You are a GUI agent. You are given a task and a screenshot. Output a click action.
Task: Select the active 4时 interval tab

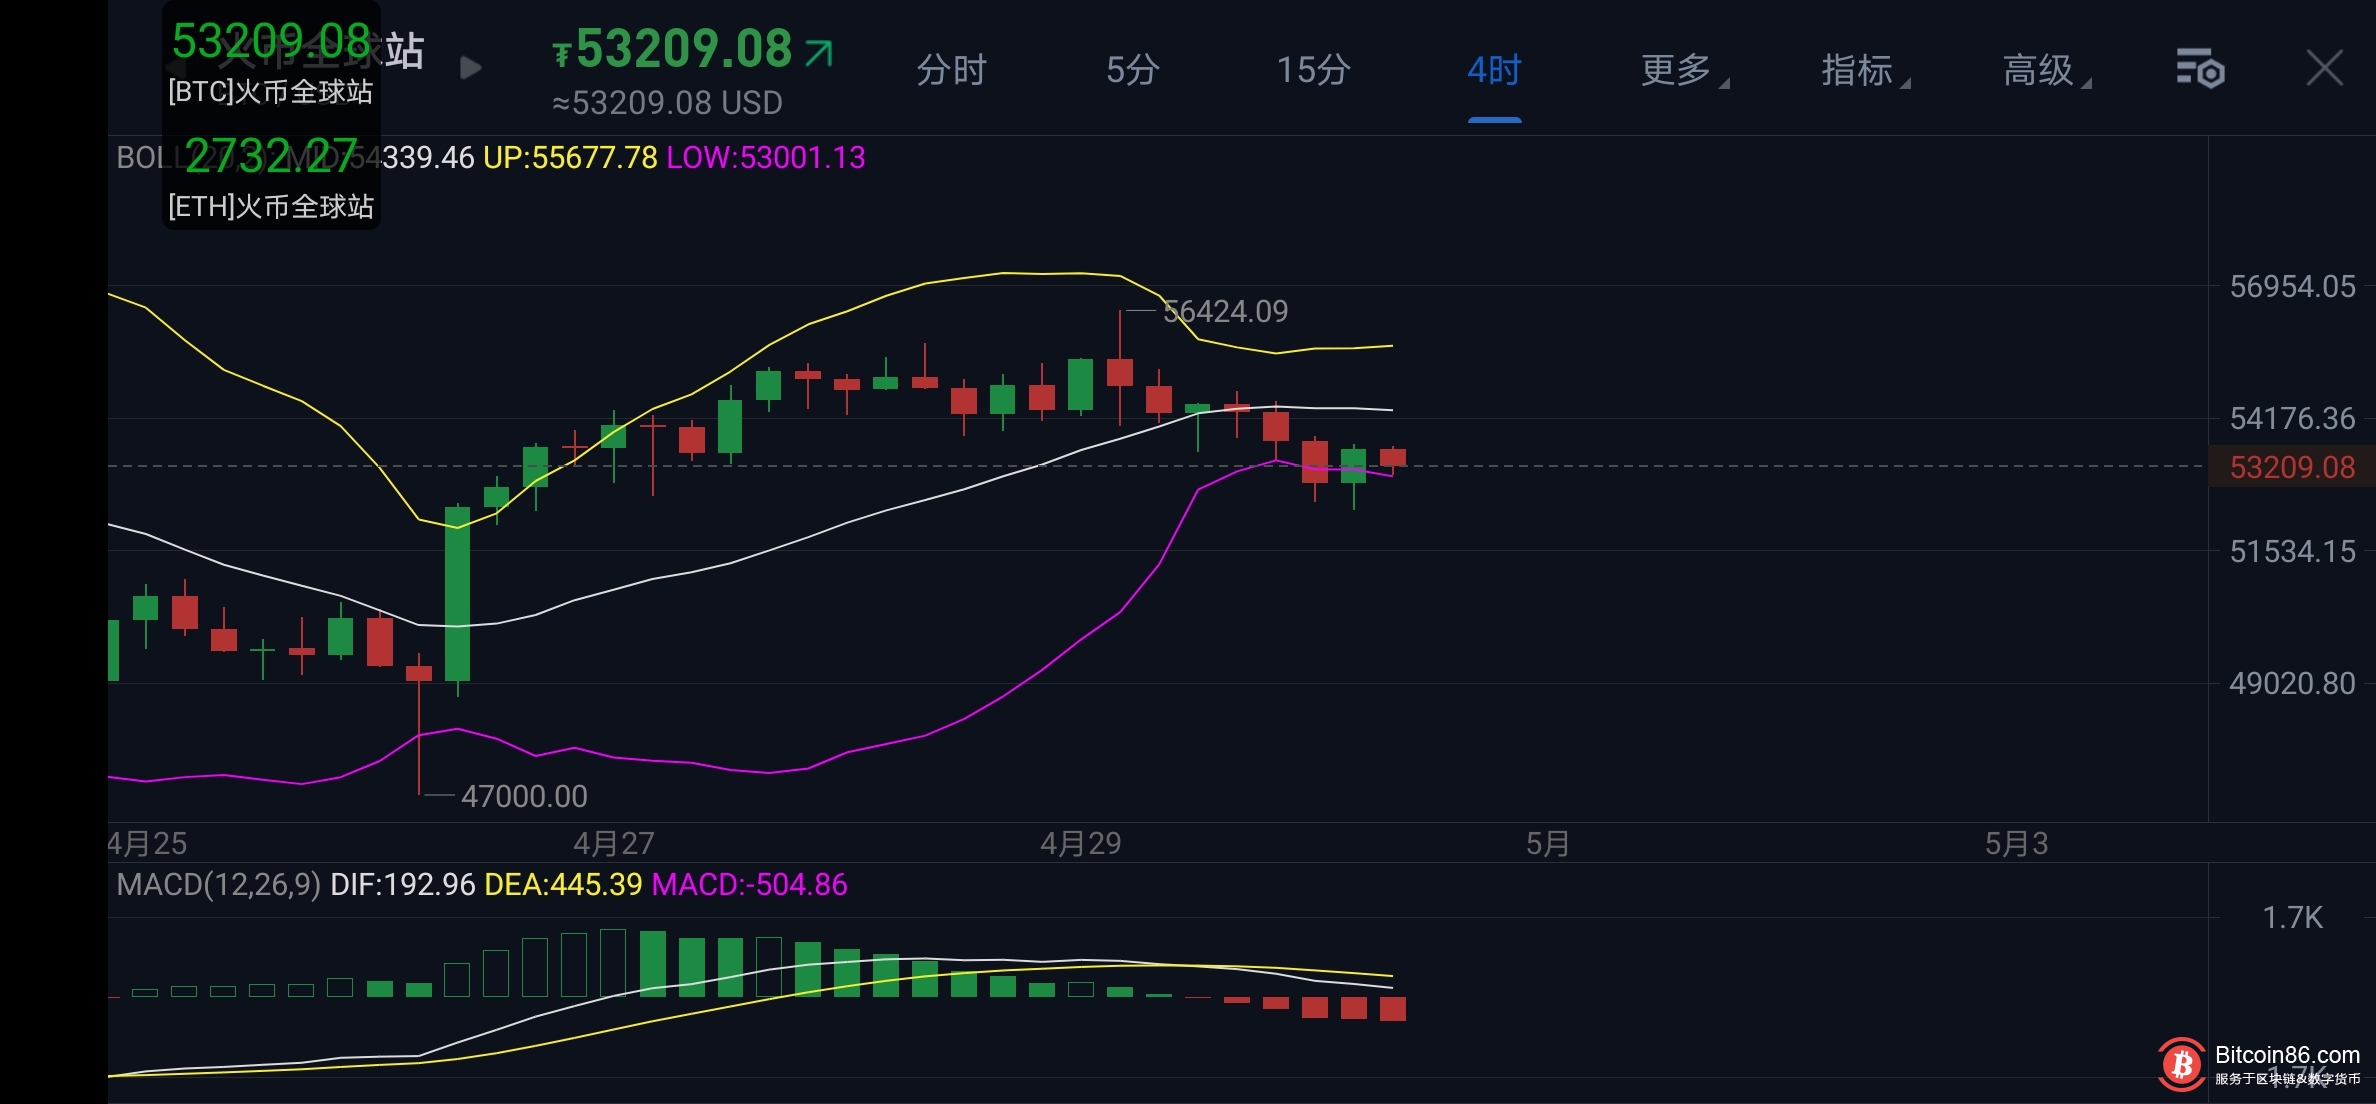[x=1494, y=70]
